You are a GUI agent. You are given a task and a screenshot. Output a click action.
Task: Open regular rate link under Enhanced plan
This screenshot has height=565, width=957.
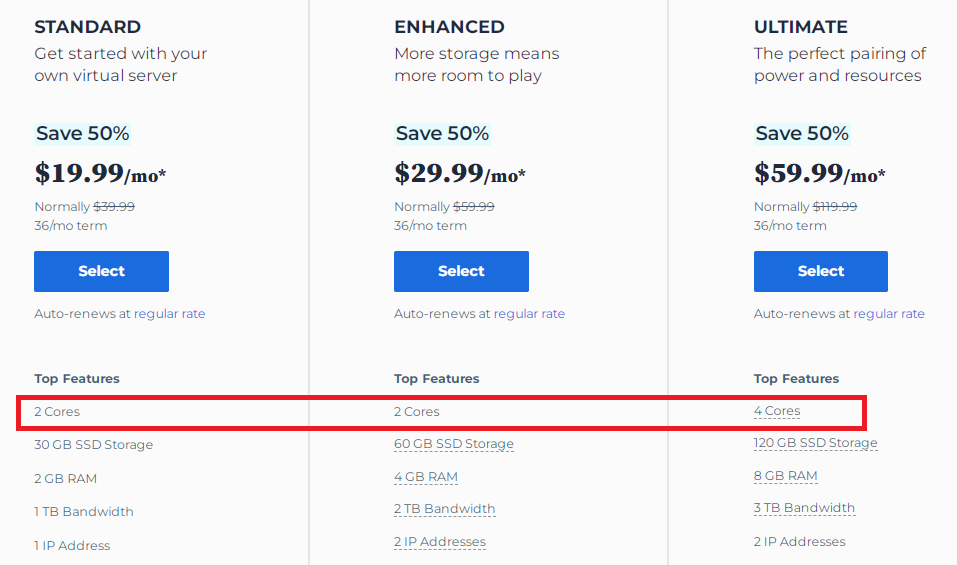(x=529, y=314)
